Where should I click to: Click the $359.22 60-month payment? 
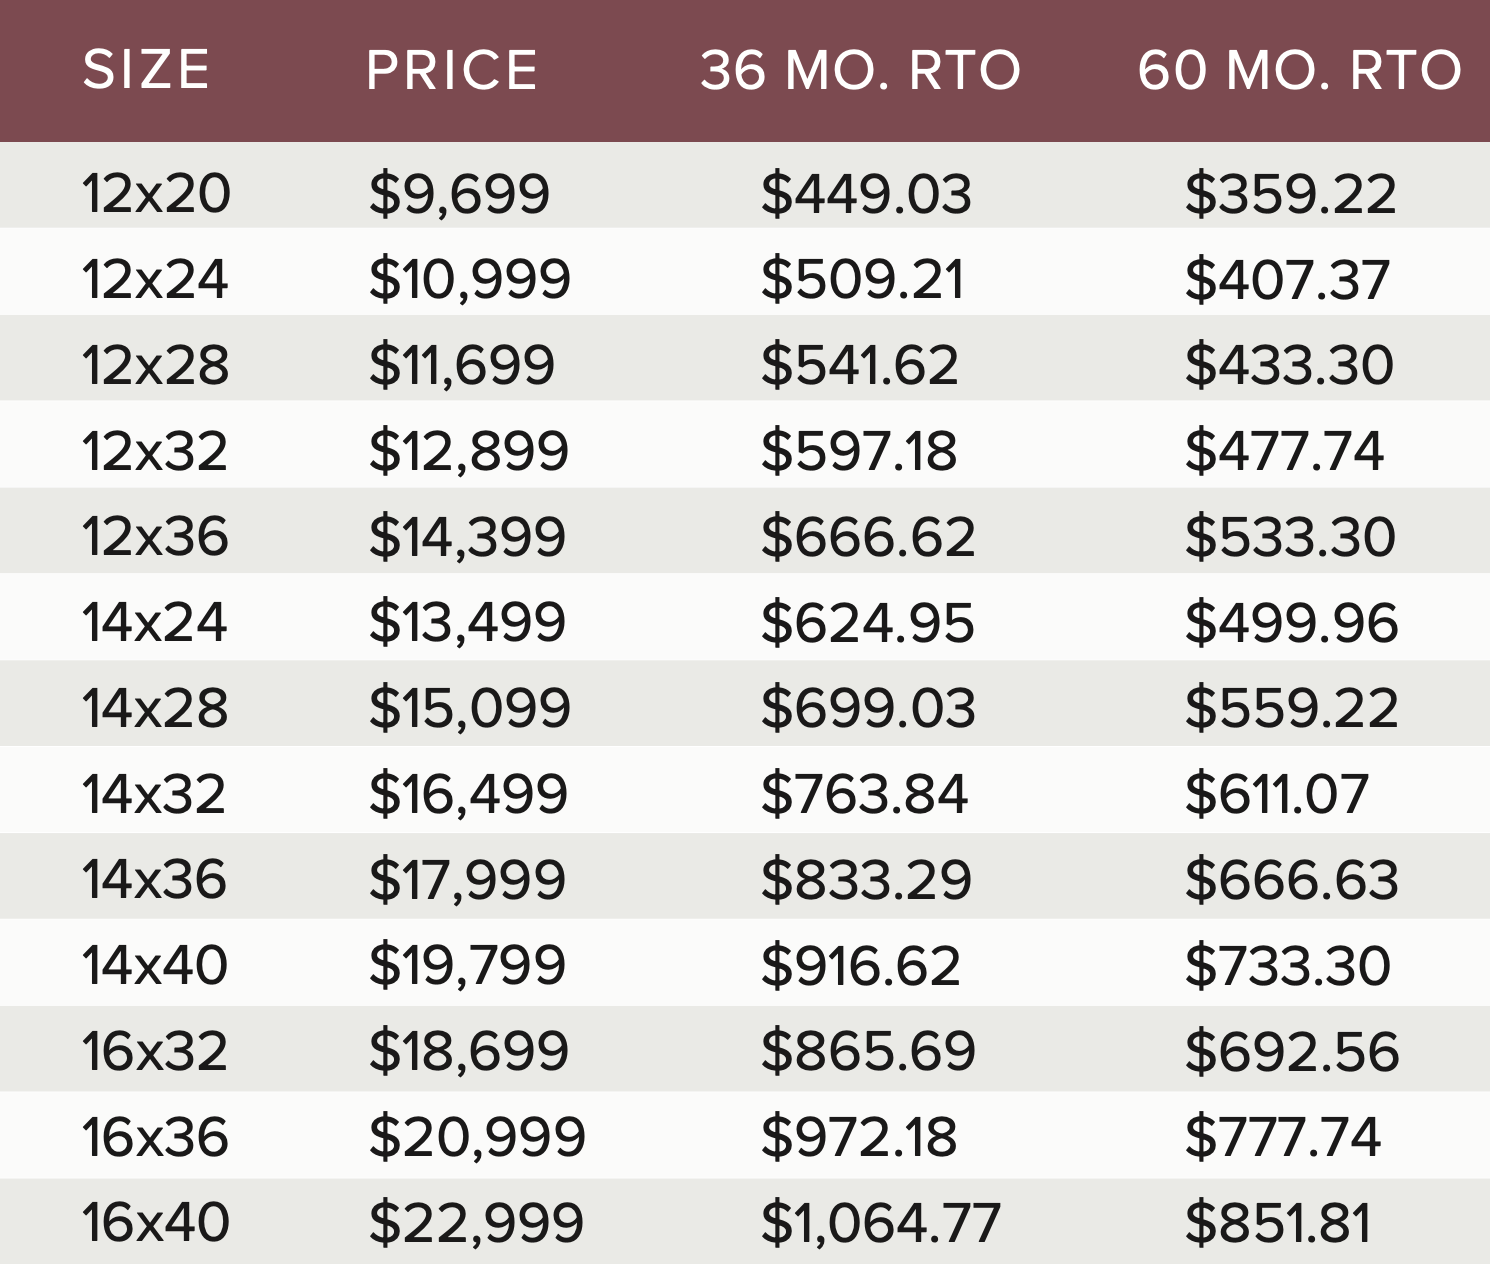(1290, 194)
